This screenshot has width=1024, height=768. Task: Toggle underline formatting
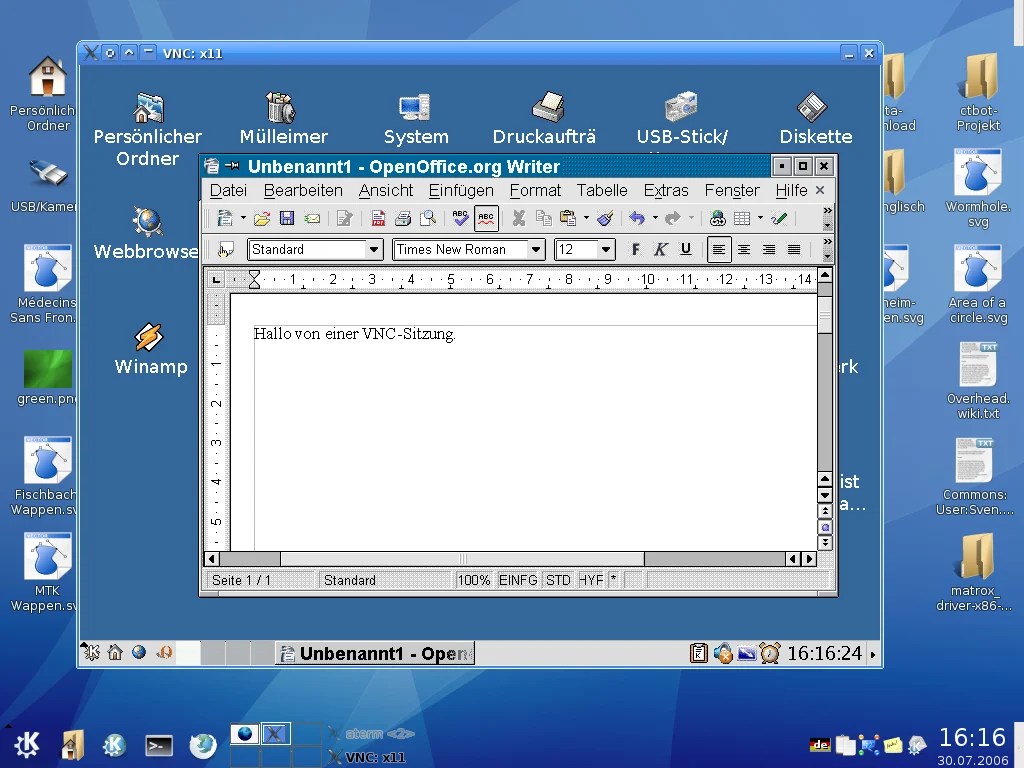click(684, 247)
